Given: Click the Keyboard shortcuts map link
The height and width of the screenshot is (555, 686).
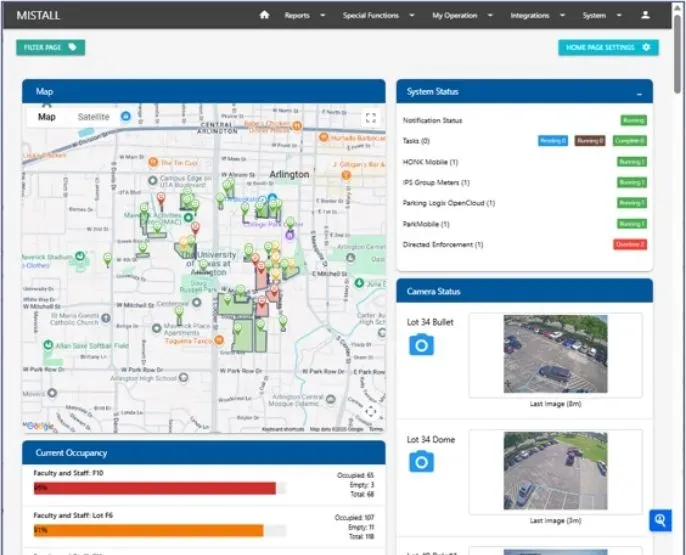Looking at the screenshot, I should point(283,429).
